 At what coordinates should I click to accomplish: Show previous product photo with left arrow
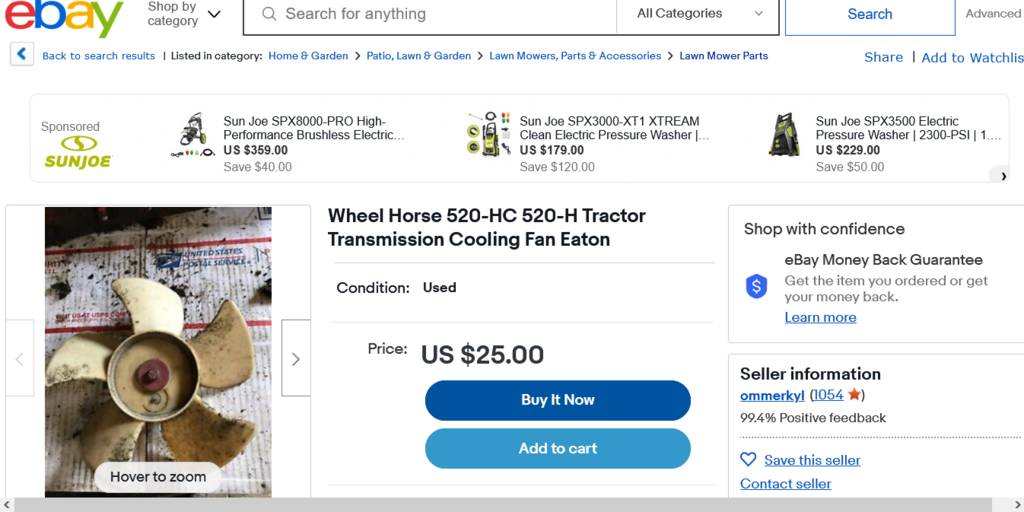click(x=20, y=359)
